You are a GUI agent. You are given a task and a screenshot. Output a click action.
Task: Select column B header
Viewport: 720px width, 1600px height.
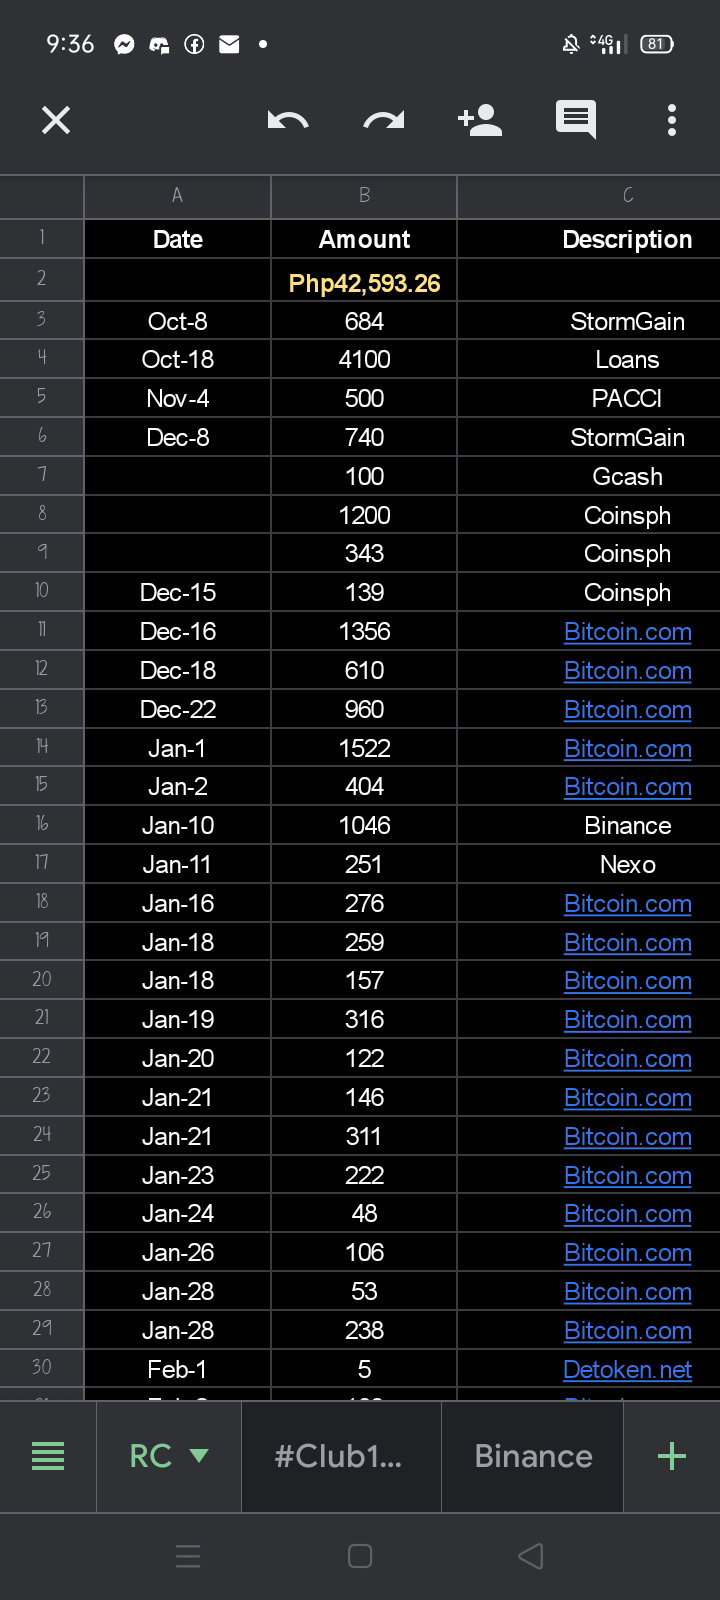tap(364, 196)
